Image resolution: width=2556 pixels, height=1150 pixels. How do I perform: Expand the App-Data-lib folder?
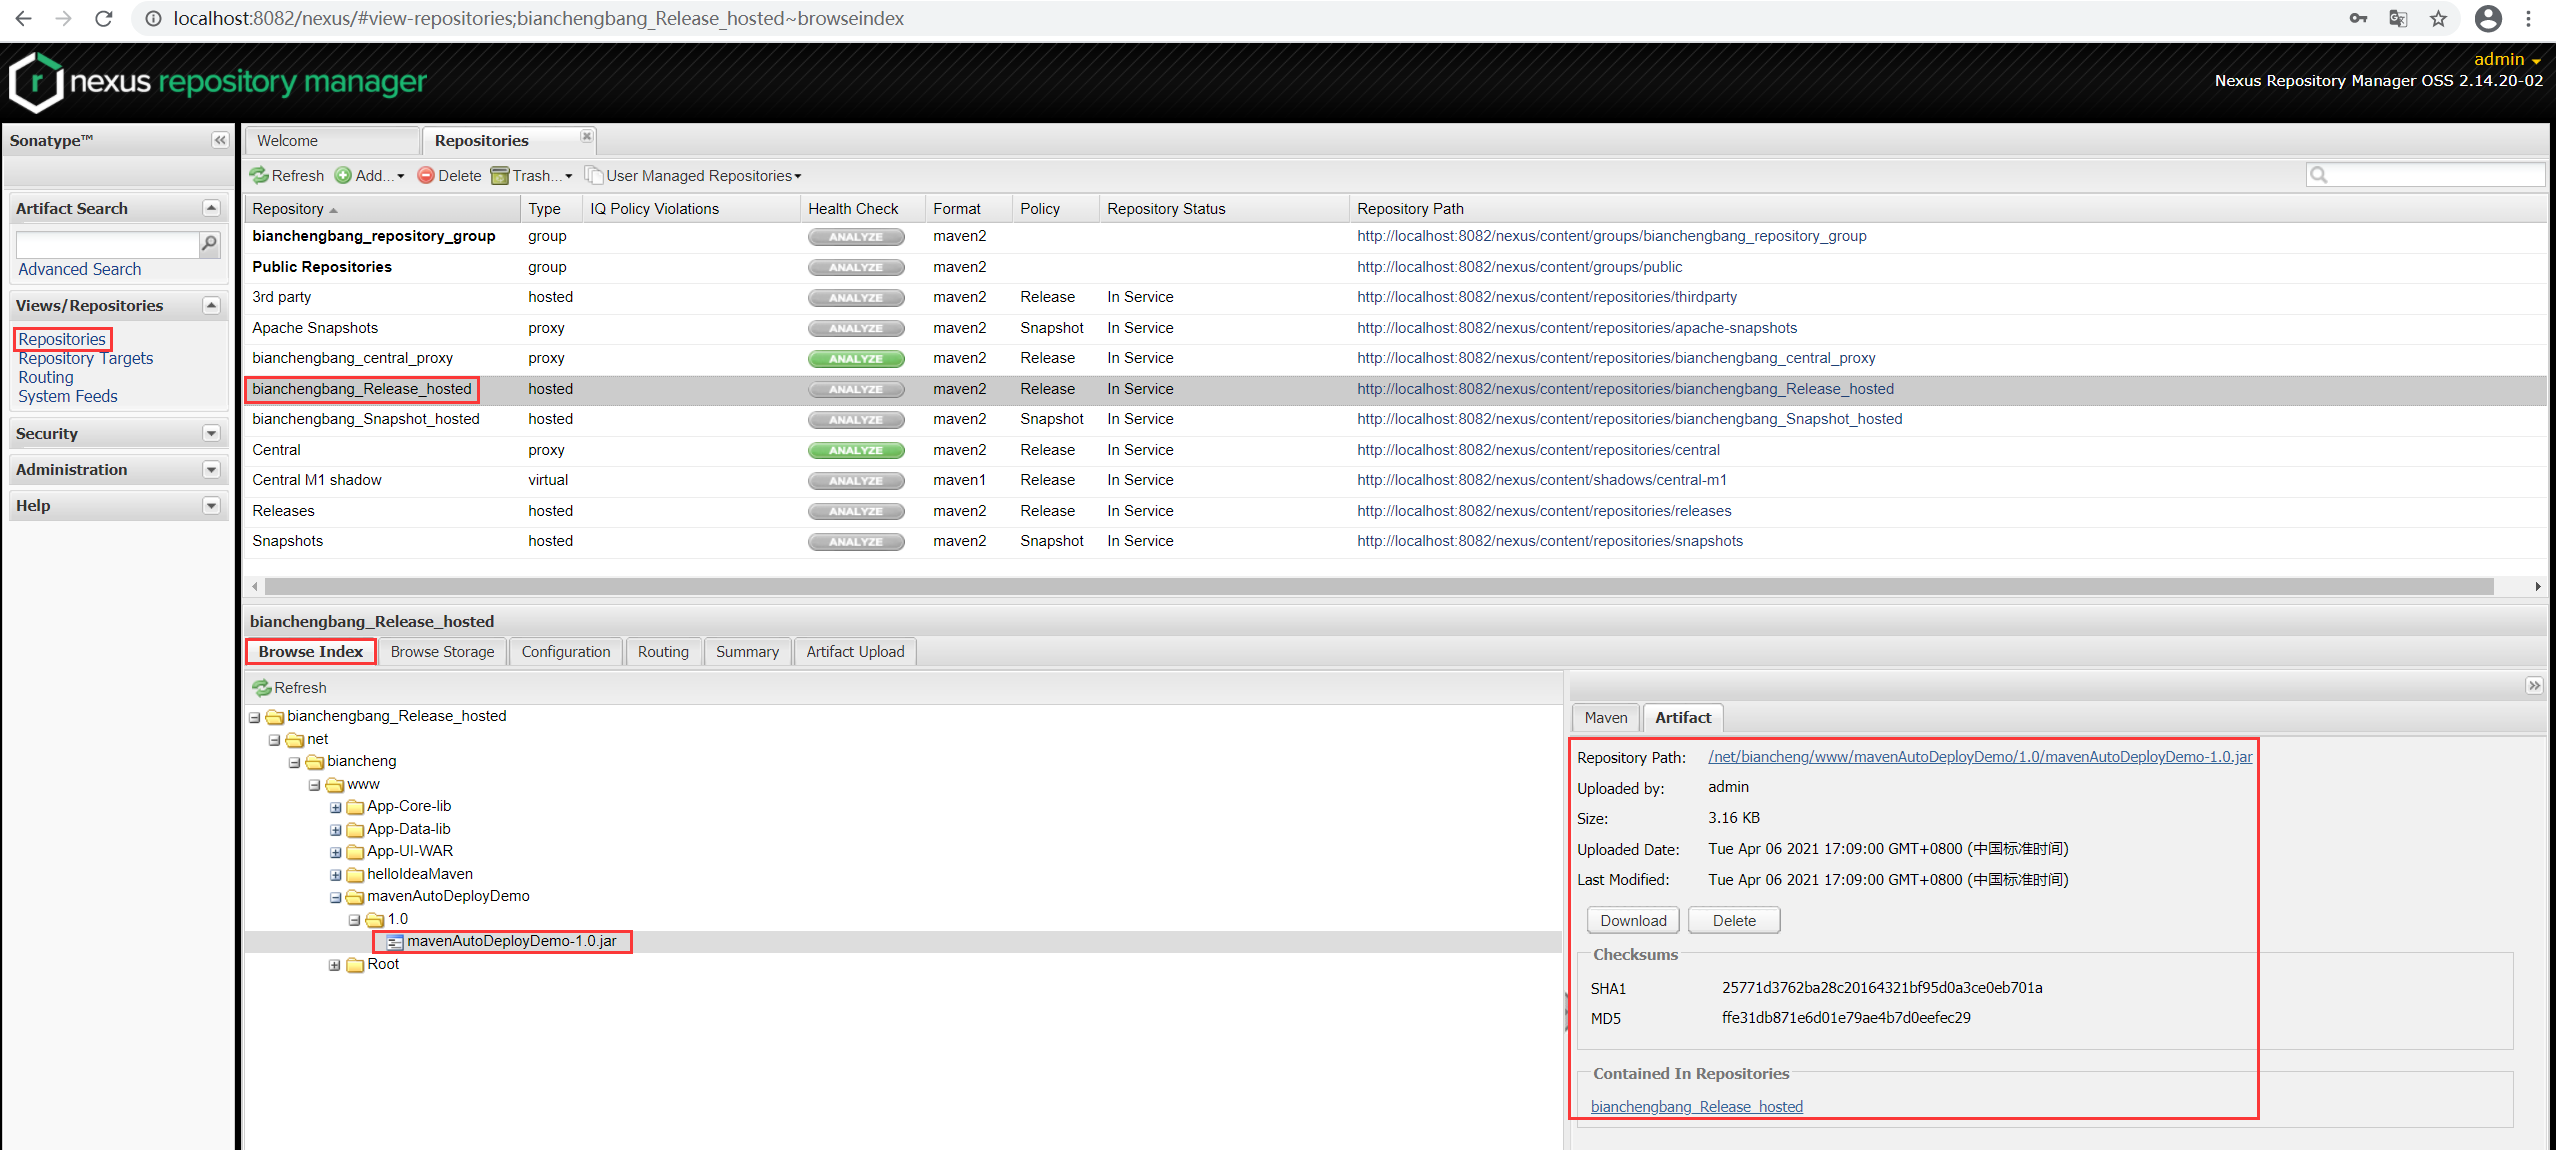point(336,830)
